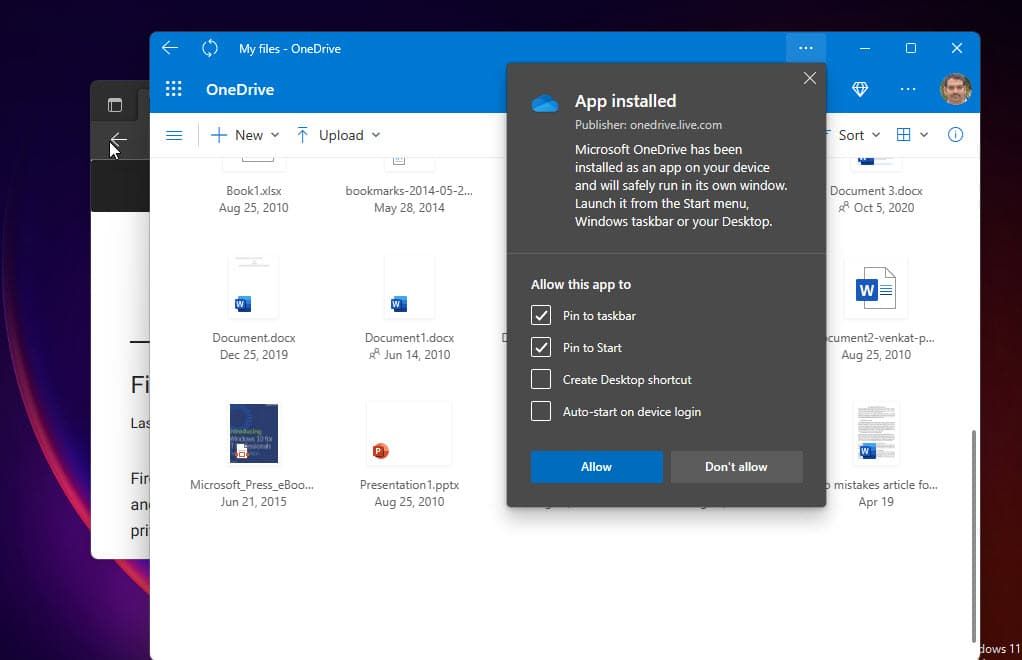Go back using the OneDrive title bar arrow

pyautogui.click(x=170, y=48)
